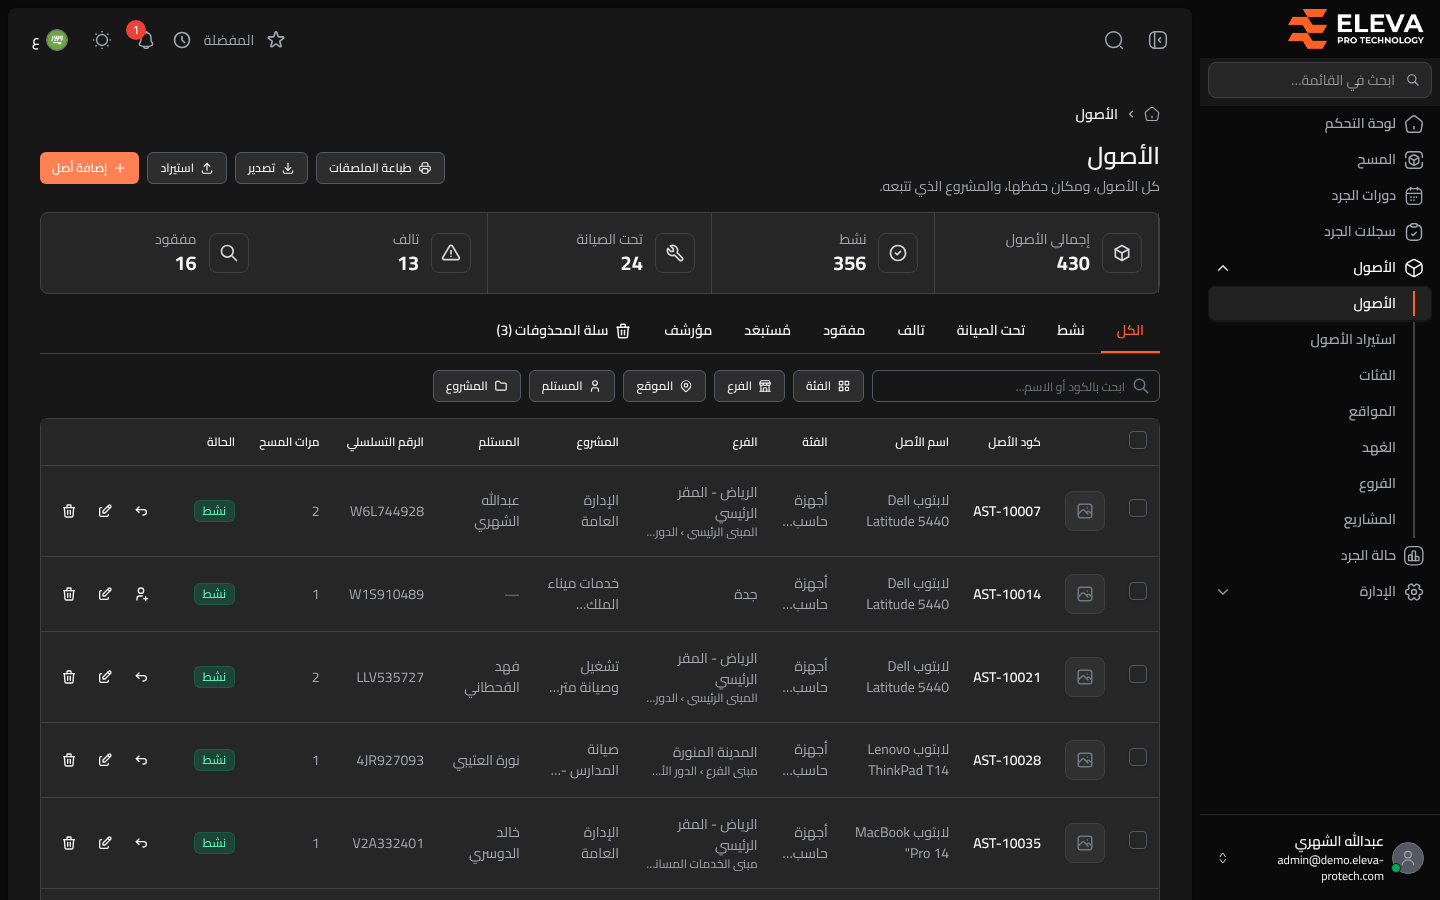Check the AST-10014 row checkbox
This screenshot has height=900, width=1440.
(x=1138, y=591)
